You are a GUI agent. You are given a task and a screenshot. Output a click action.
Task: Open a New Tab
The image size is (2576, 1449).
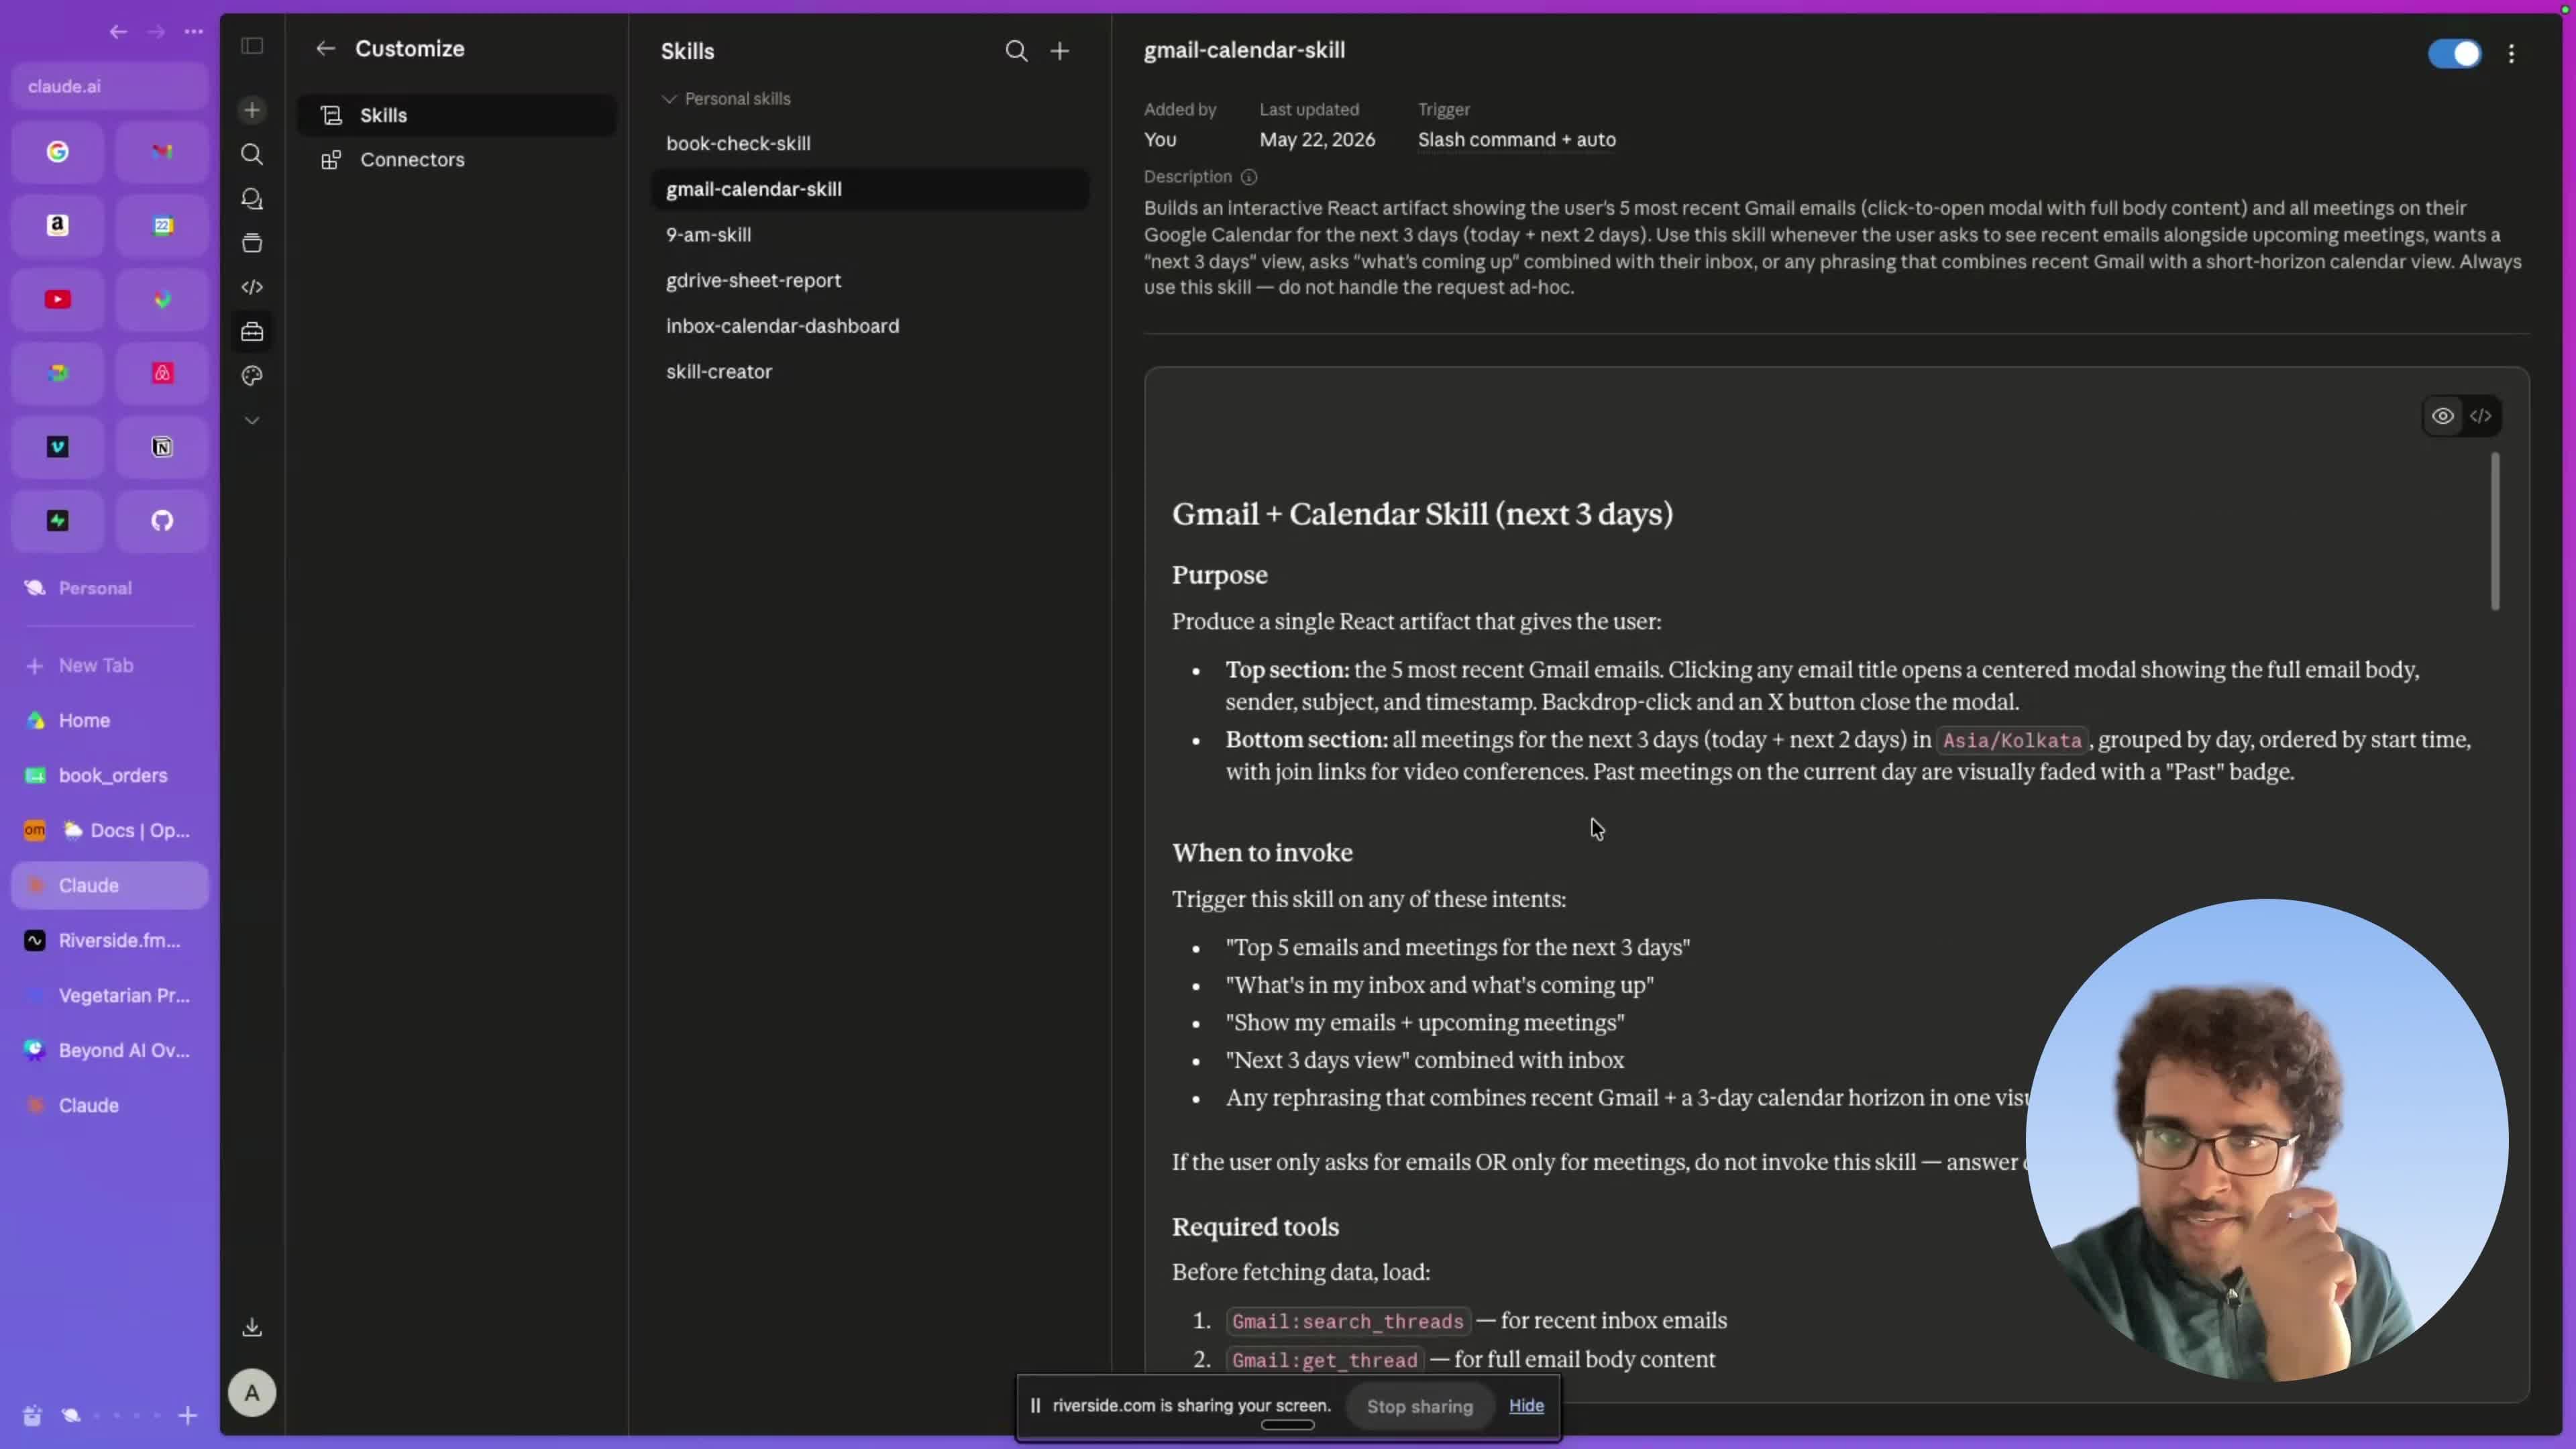point(110,665)
